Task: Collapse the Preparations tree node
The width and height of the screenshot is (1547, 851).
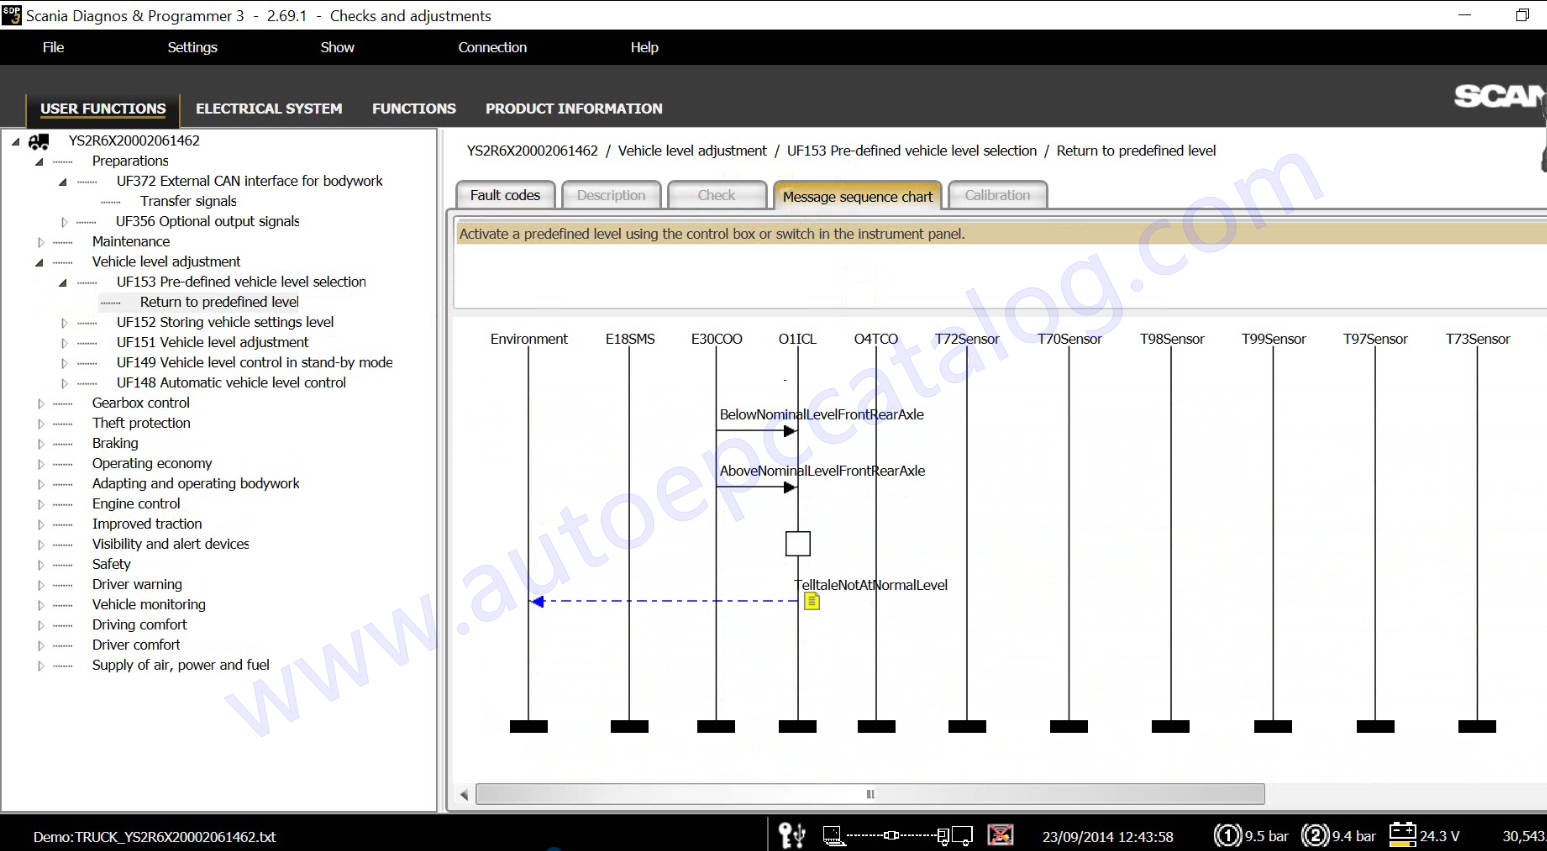Action: pos(40,161)
